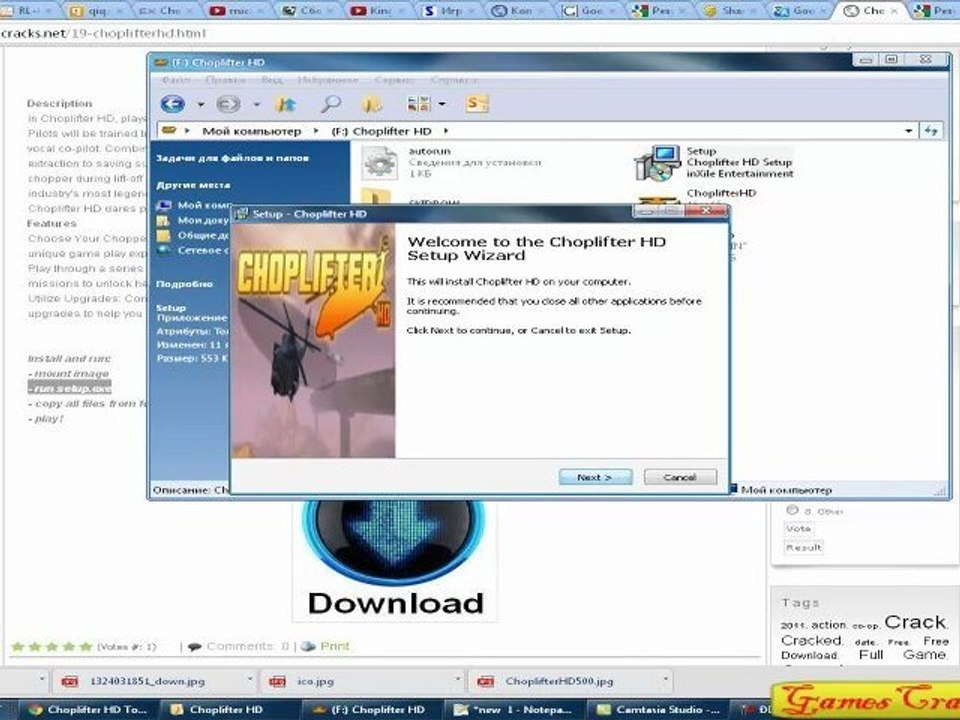Open downloaded file 1324031851_down.jpg
Image resolution: width=960 pixels, height=720 pixels.
click(147, 681)
